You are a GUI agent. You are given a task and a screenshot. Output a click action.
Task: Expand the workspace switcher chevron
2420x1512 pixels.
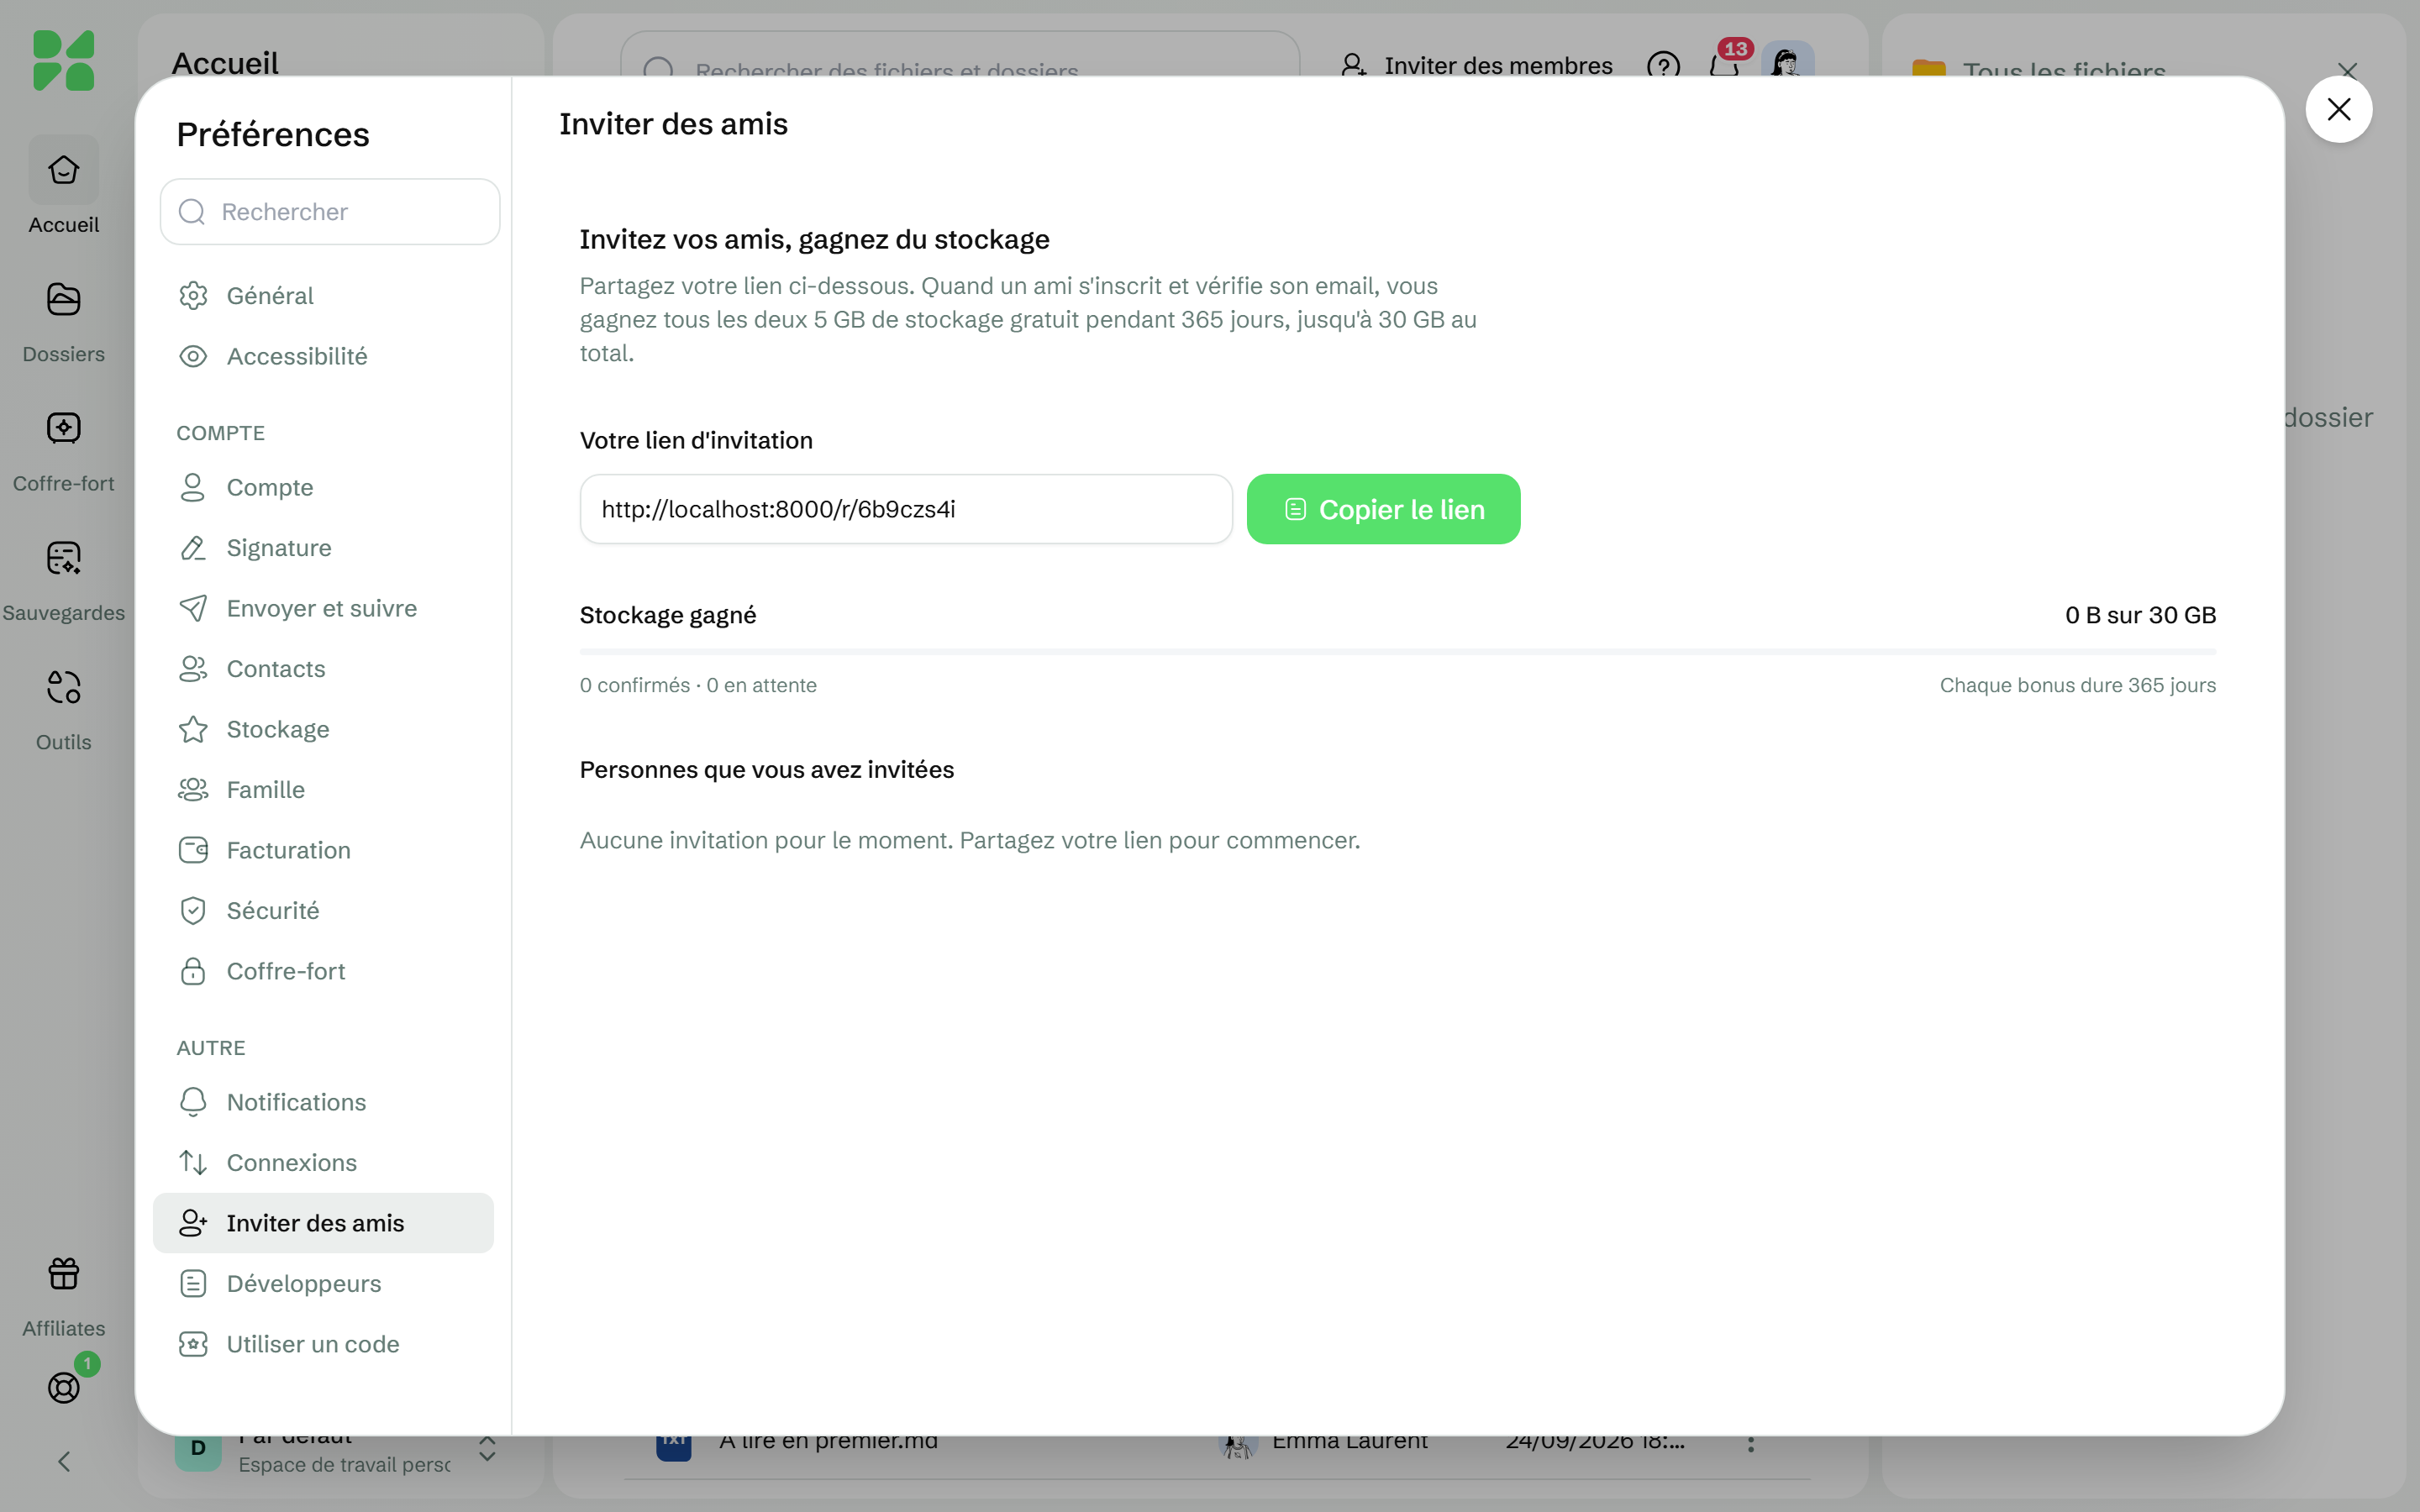[x=487, y=1448]
